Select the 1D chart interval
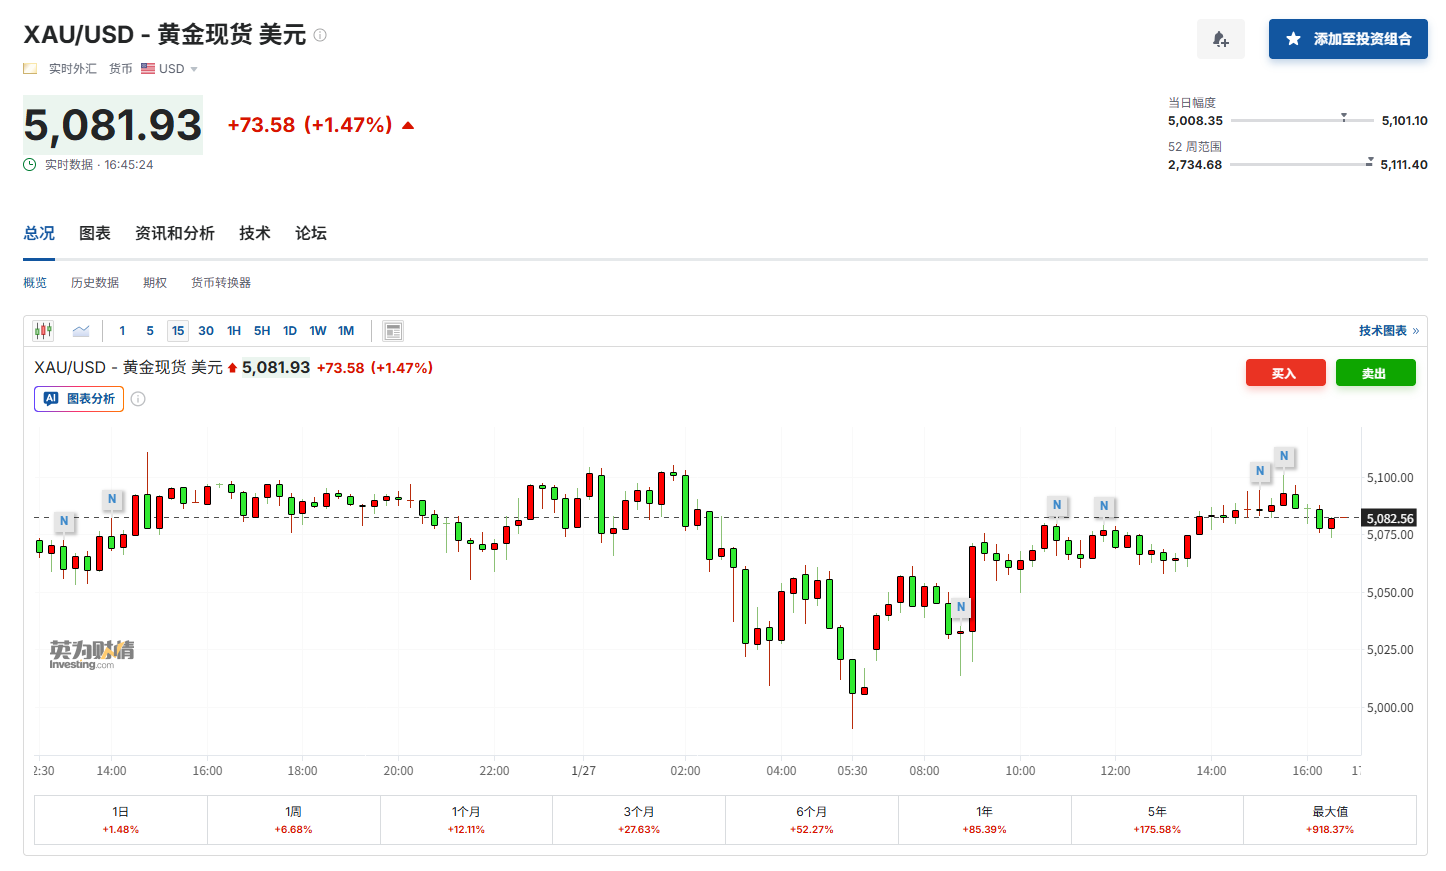This screenshot has width=1446, height=871. click(x=290, y=331)
